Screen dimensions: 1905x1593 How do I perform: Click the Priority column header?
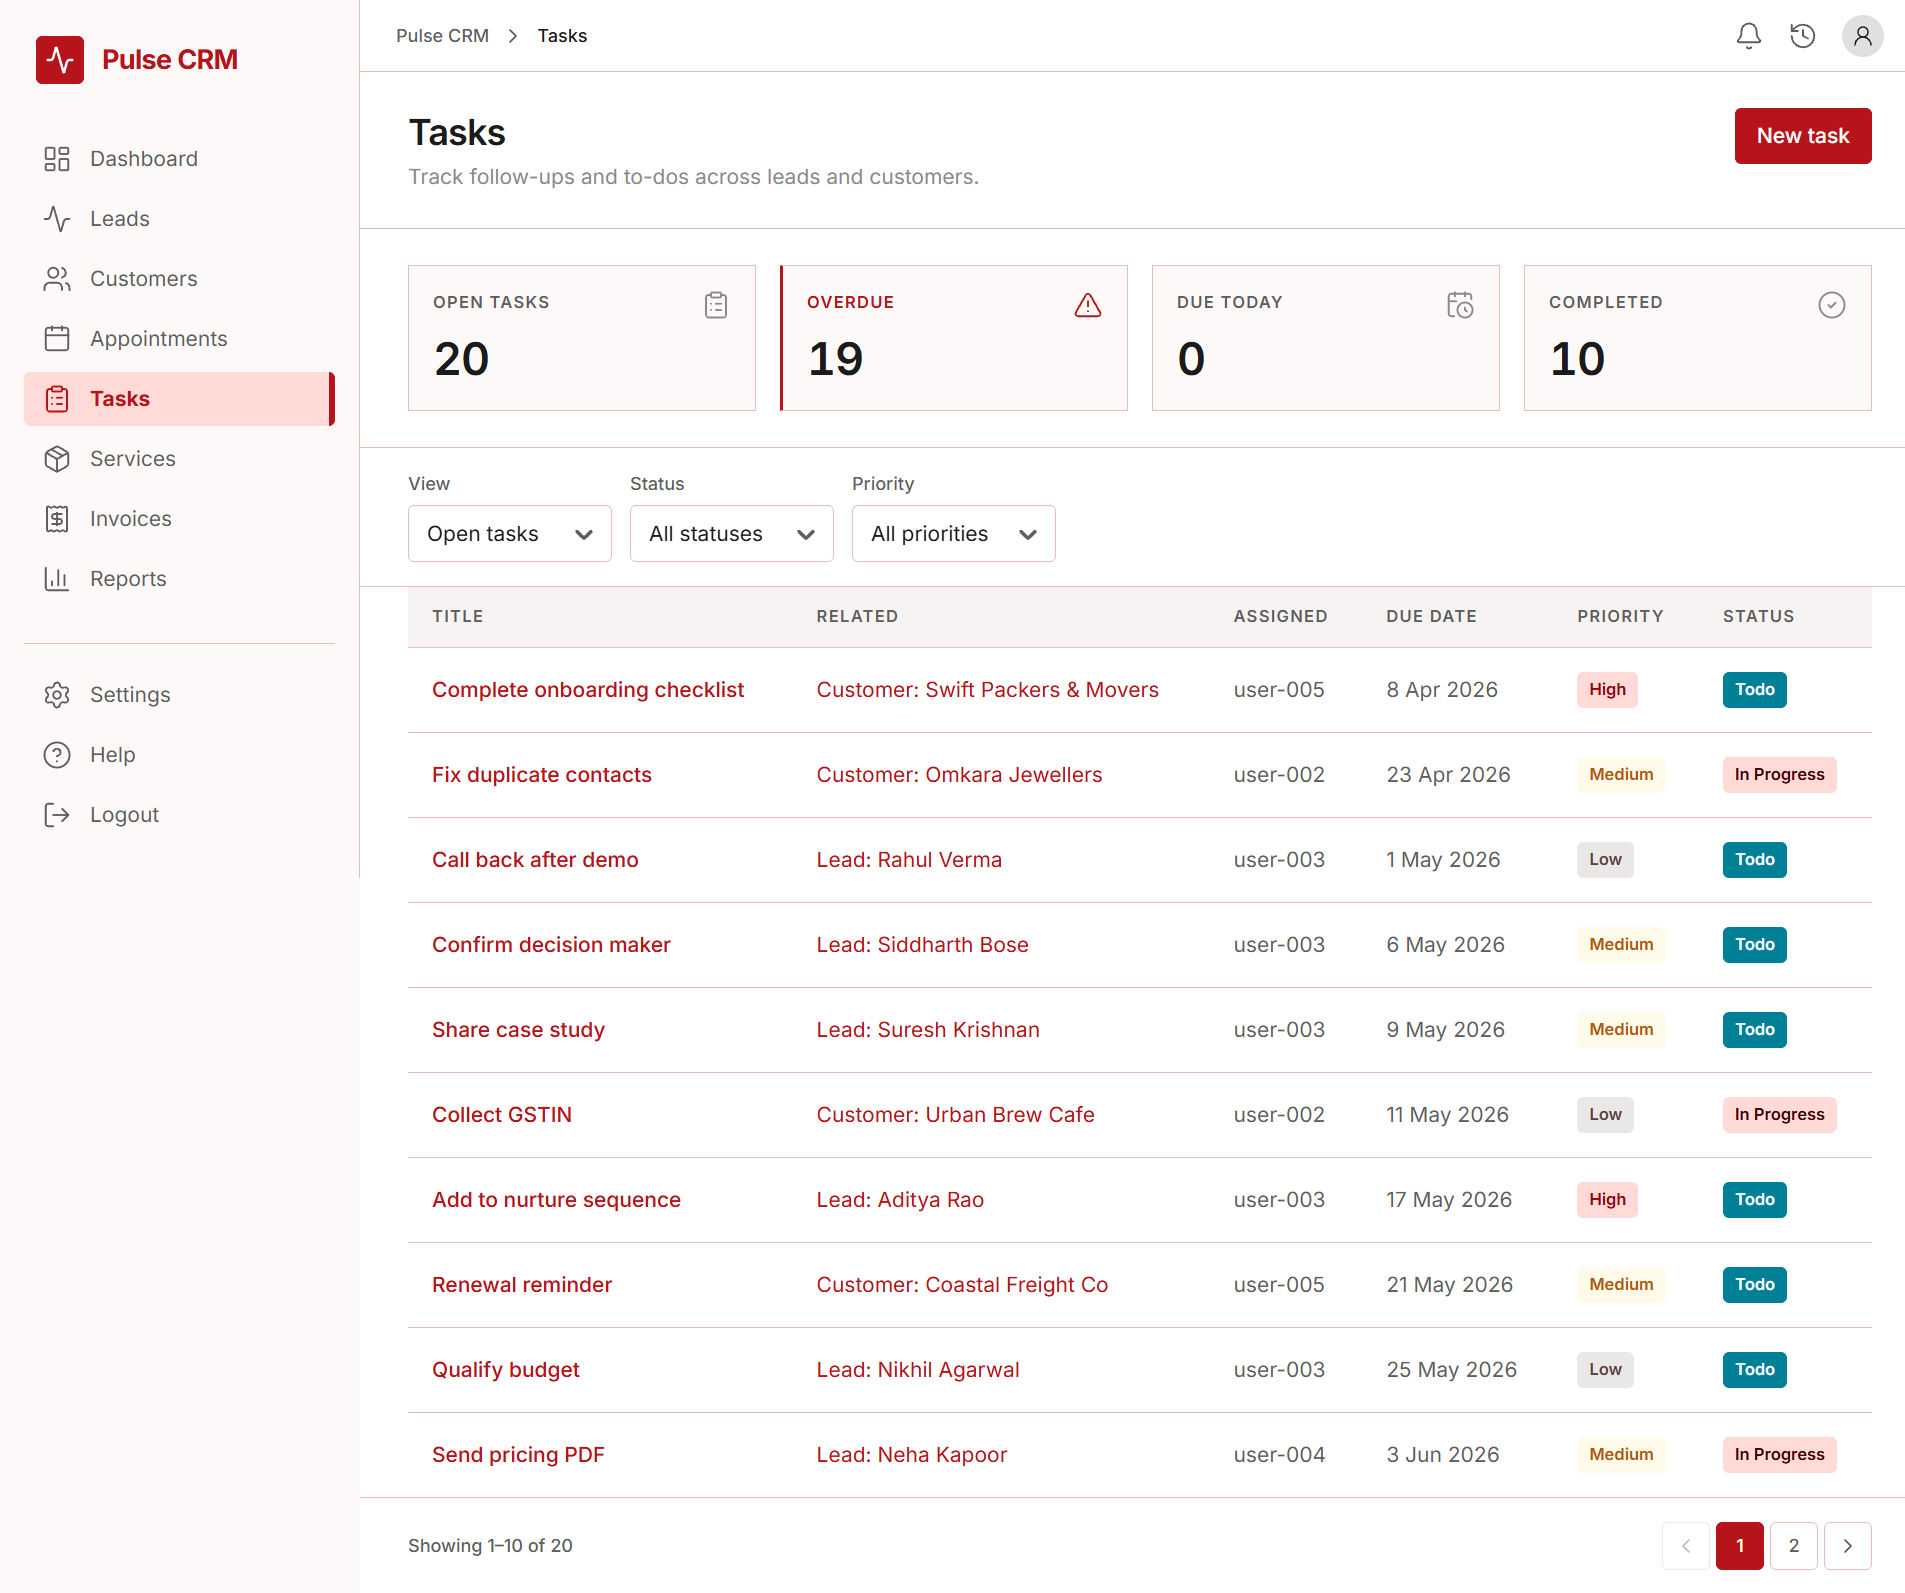pyautogui.click(x=1620, y=617)
